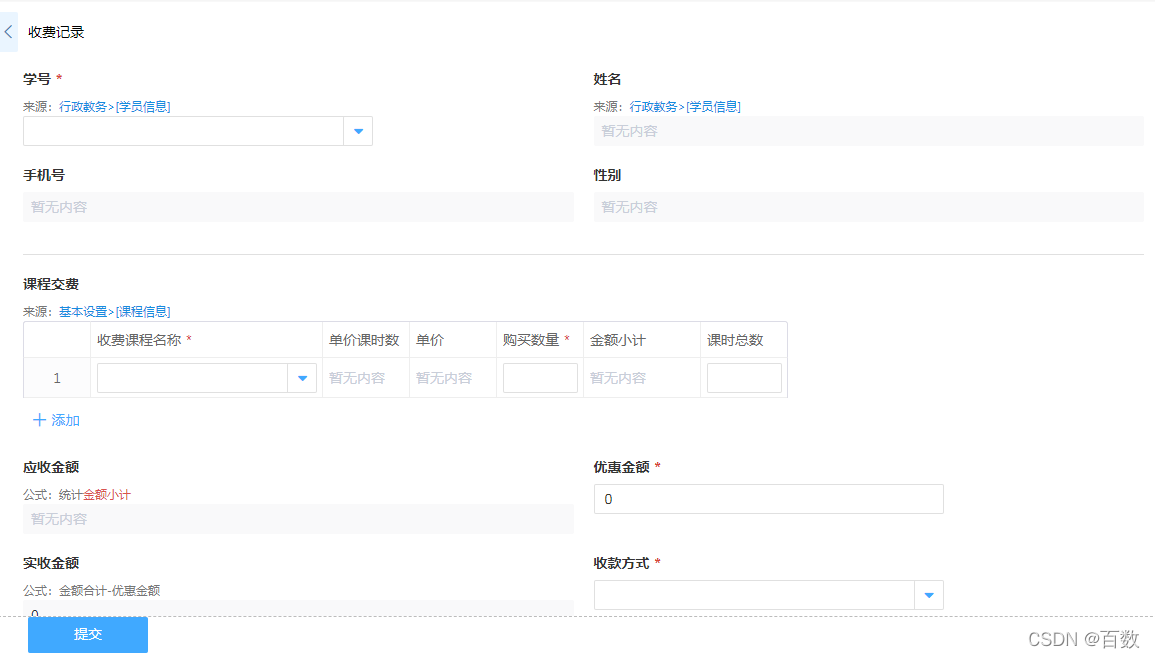Click the 金额合计-优惠金额 formula text
Screen dimensions: 1155x658
pos(110,590)
